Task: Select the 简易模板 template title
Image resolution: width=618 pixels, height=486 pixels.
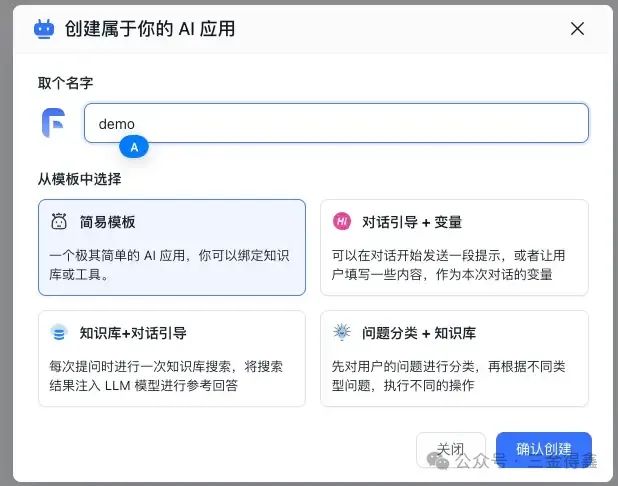Action: [x=107, y=222]
